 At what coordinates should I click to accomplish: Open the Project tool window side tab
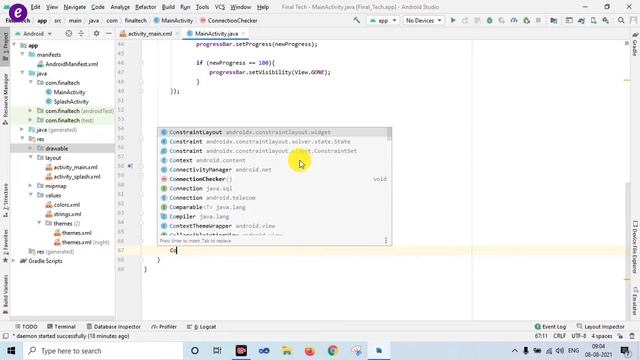(x=5, y=46)
